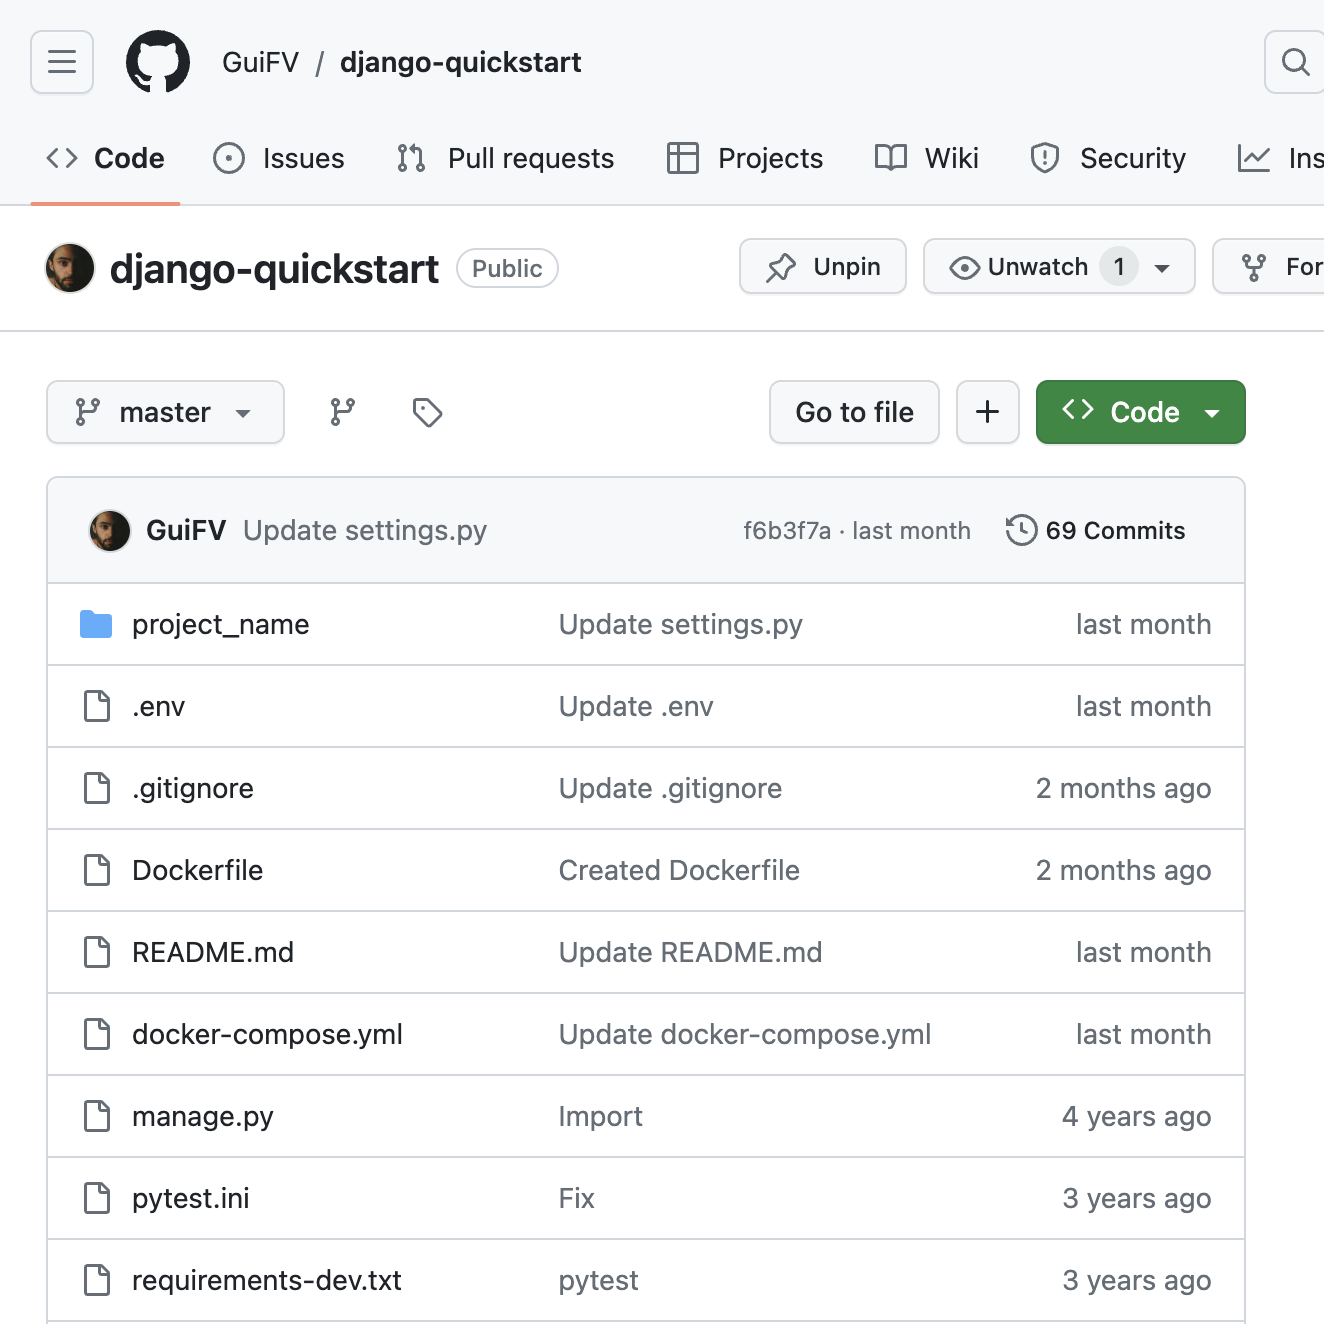Click the file icon for requirements-dev.txt
1324x1324 pixels.
click(x=97, y=1280)
